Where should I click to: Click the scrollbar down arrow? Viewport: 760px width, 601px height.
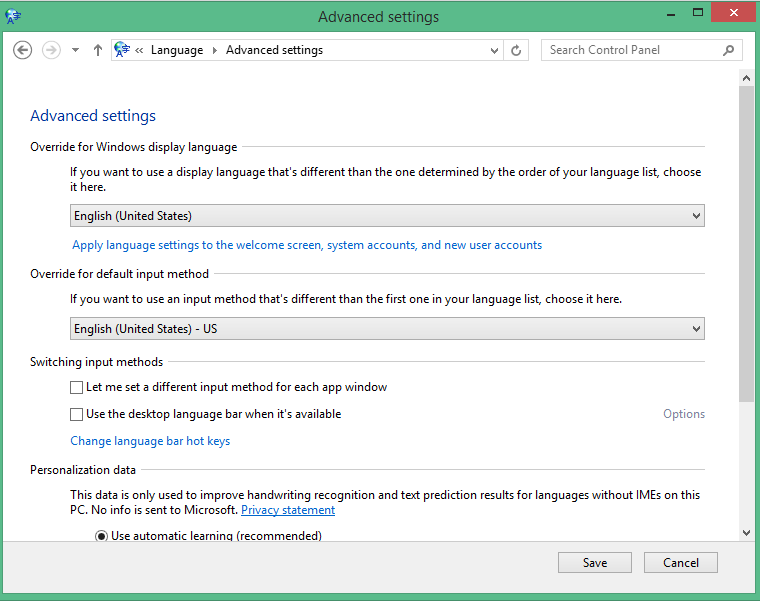coord(746,533)
